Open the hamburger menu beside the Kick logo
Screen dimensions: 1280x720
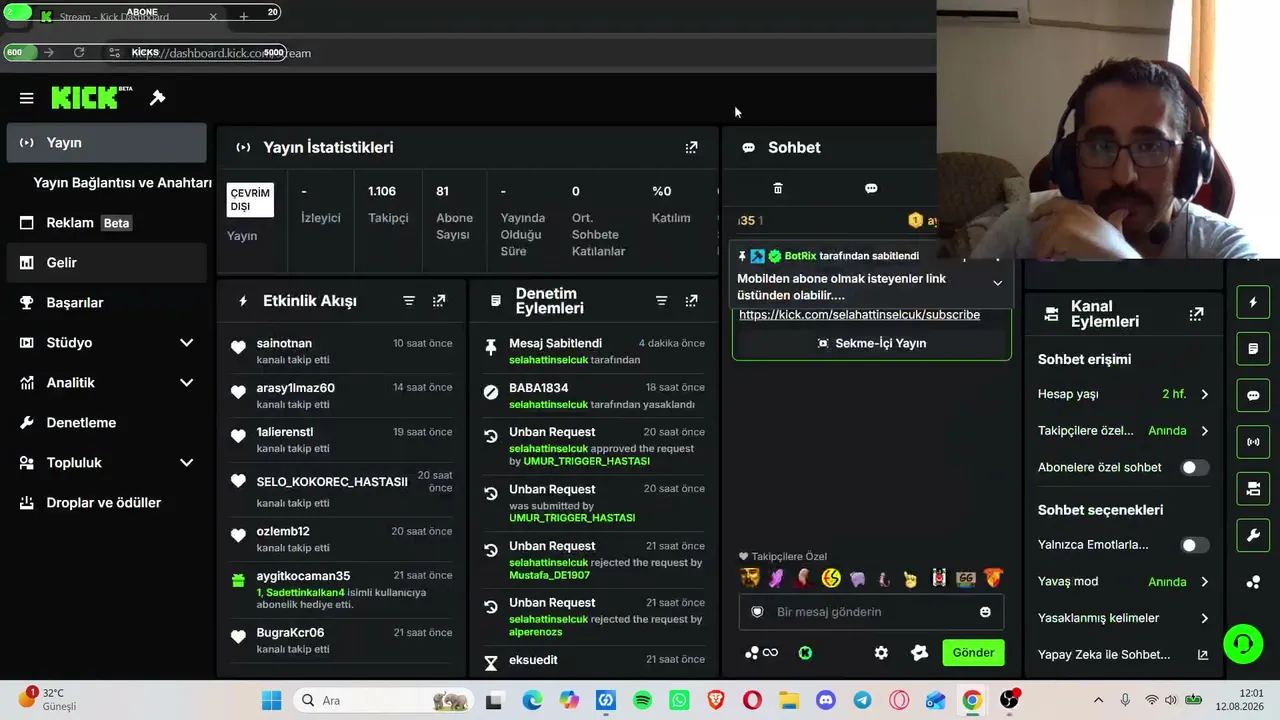coord(27,98)
